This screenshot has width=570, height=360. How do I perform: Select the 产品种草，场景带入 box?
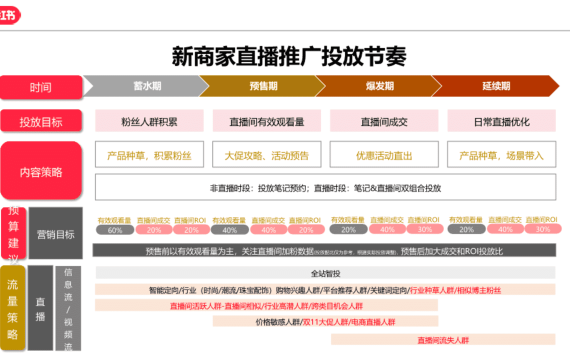pyautogui.click(x=502, y=155)
